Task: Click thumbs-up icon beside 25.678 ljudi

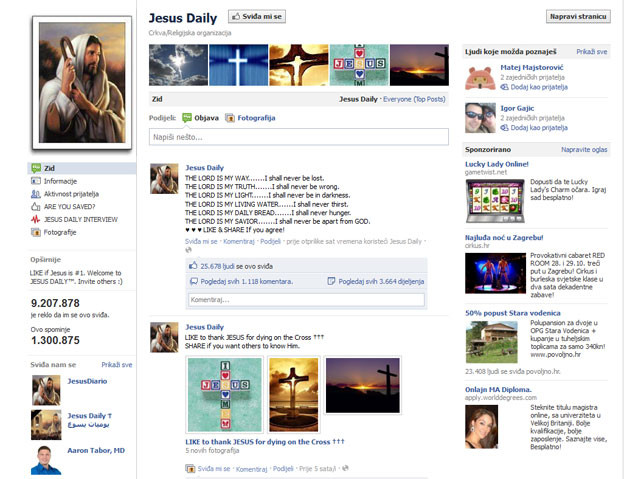Action: (193, 266)
